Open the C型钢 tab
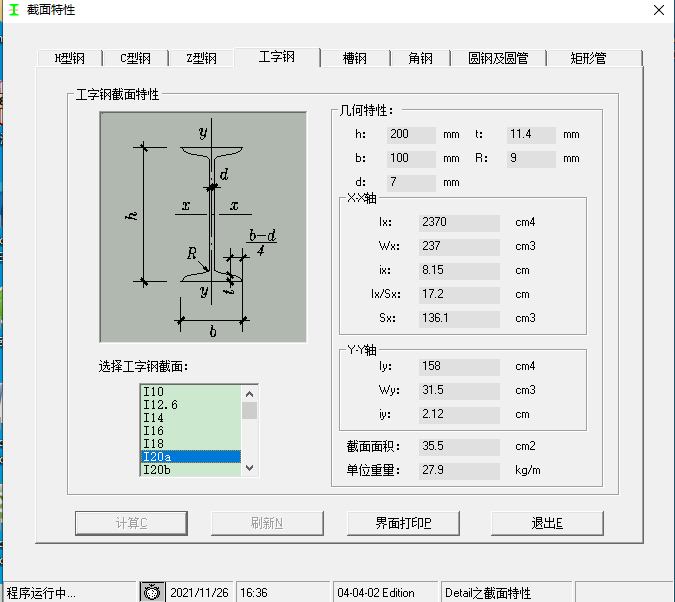 [x=136, y=58]
